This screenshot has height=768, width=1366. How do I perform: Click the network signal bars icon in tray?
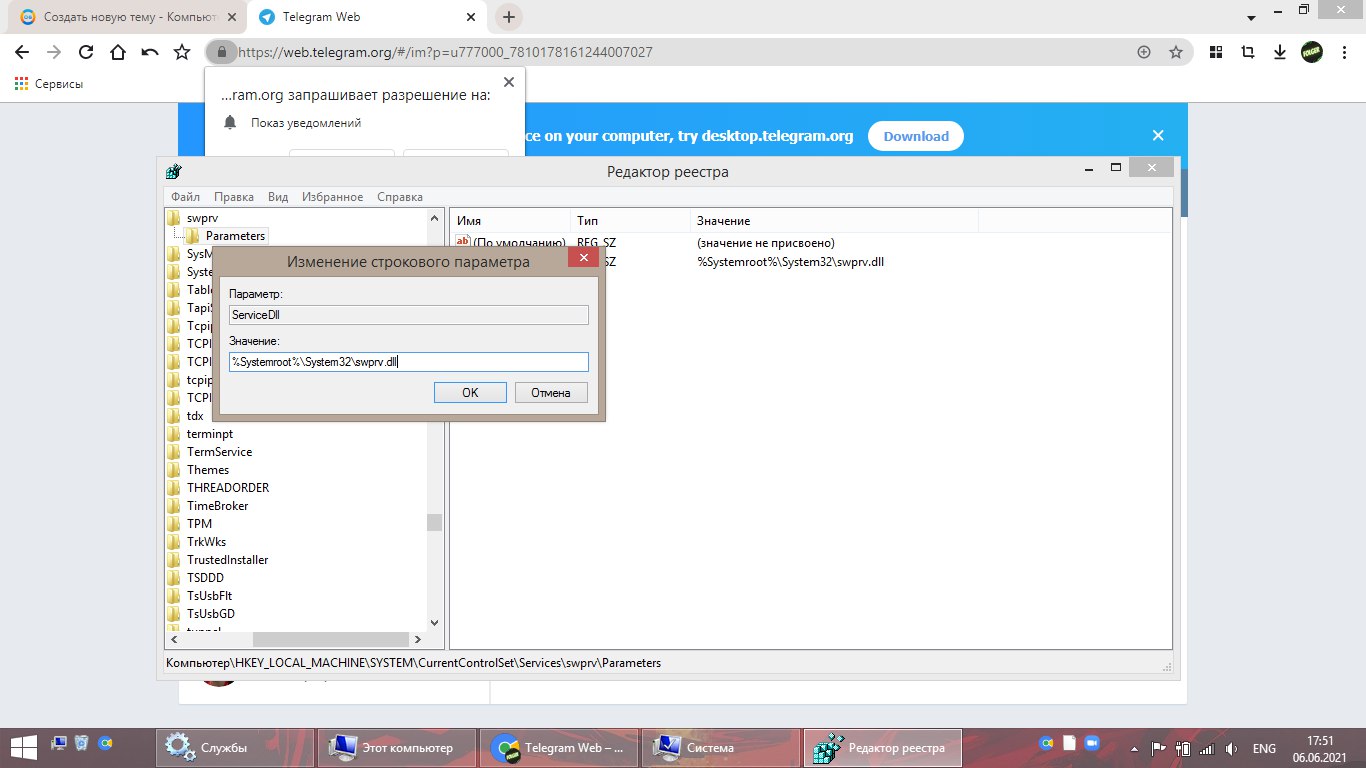point(1207,748)
